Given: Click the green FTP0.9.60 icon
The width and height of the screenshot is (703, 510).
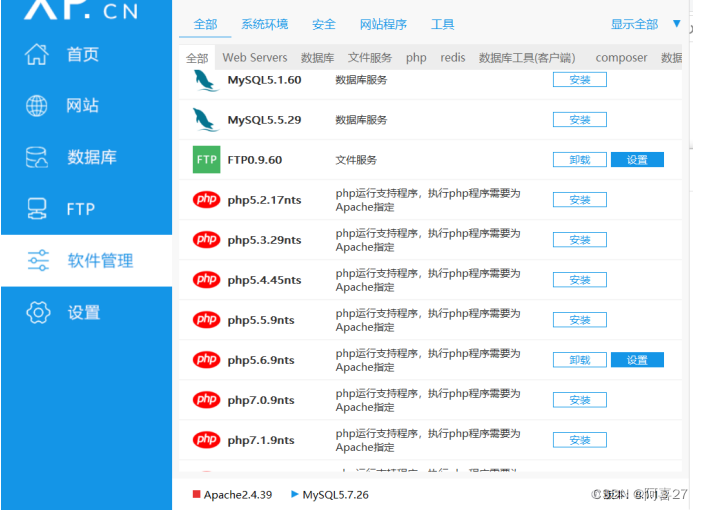Looking at the screenshot, I should pyautogui.click(x=206, y=160).
